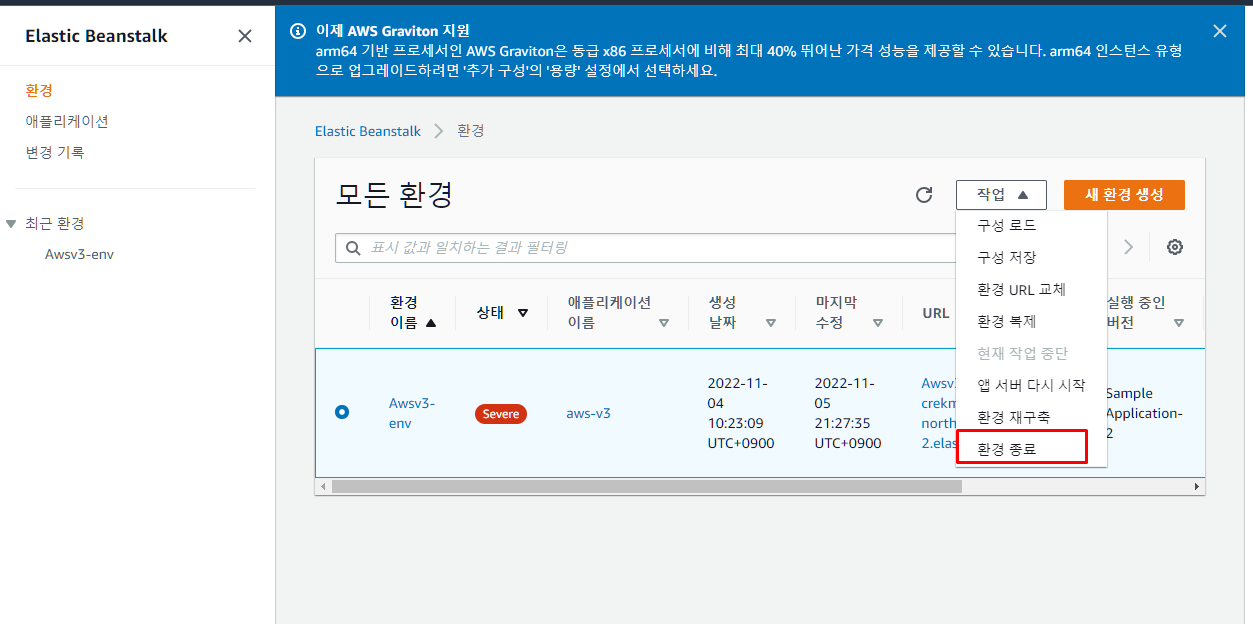Click the URL column header

[936, 313]
